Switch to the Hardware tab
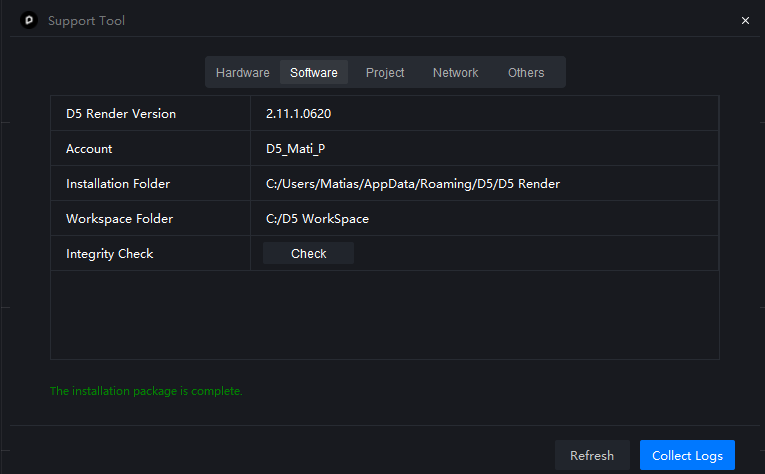 pos(243,73)
